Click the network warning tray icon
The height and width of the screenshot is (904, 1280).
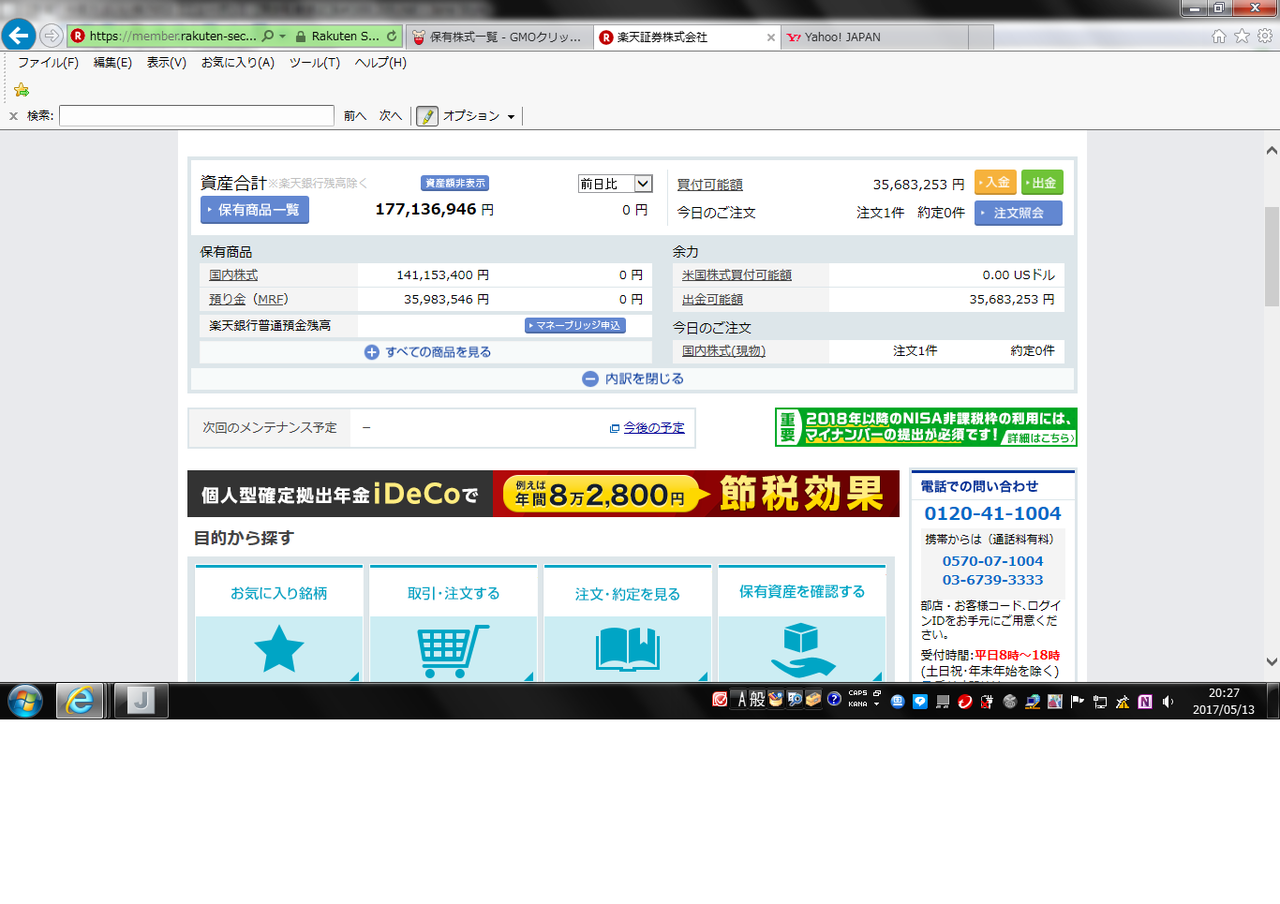pyautogui.click(x=1122, y=701)
